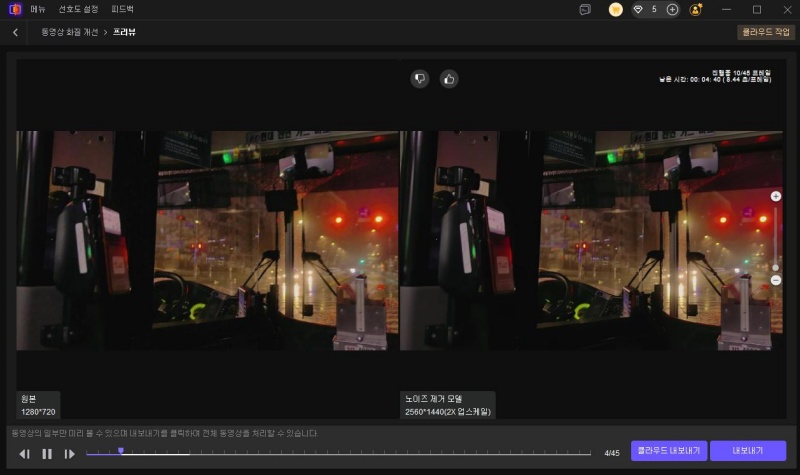Go back with the left arrow icon

click(x=15, y=32)
